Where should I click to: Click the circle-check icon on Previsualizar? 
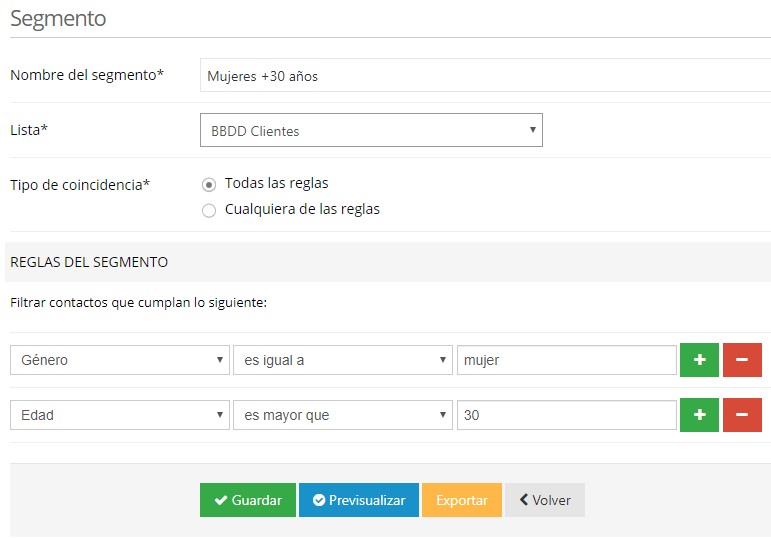(x=318, y=500)
